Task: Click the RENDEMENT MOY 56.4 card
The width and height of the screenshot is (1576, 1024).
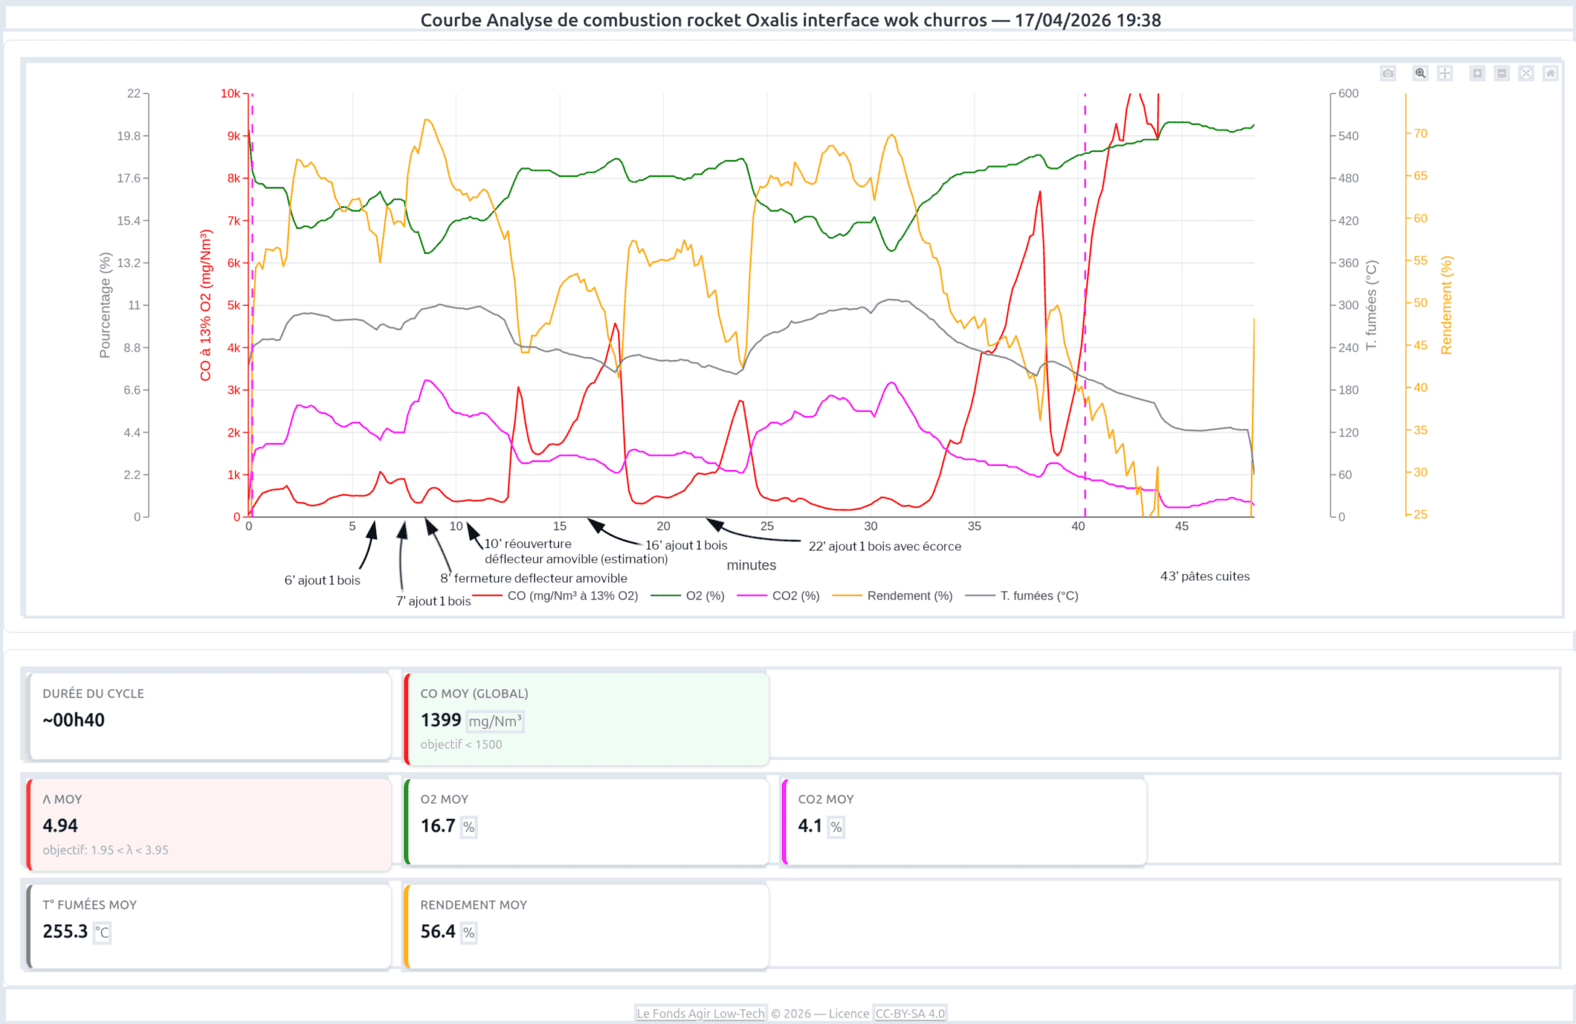Action: point(586,926)
